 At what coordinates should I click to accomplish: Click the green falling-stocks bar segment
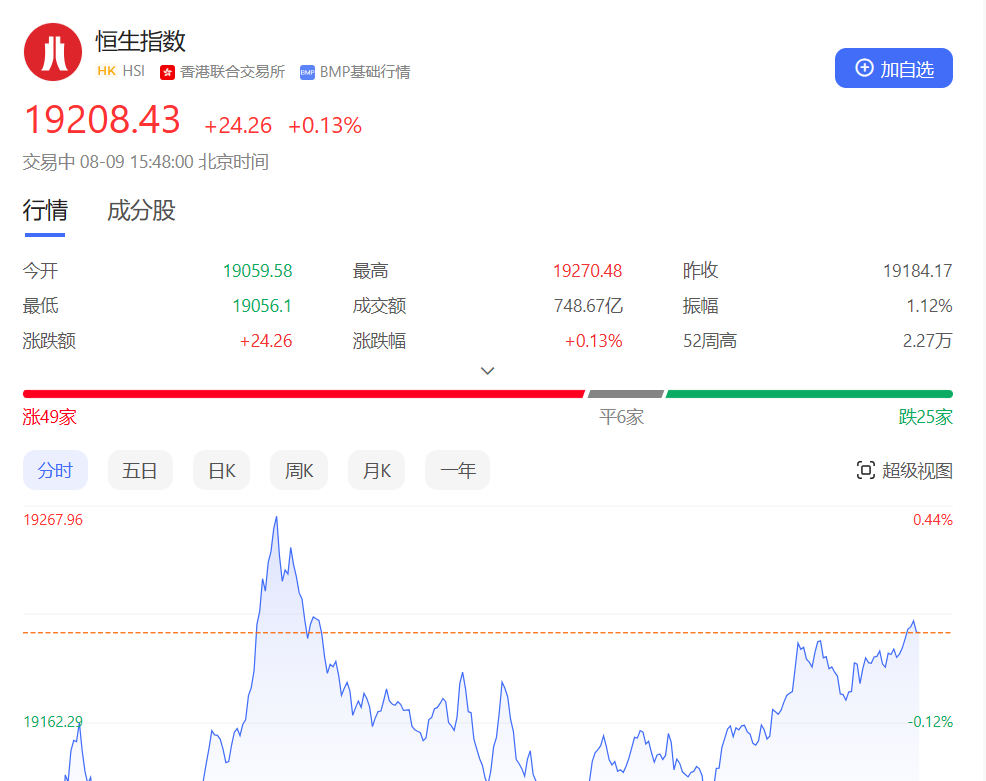[x=809, y=394]
